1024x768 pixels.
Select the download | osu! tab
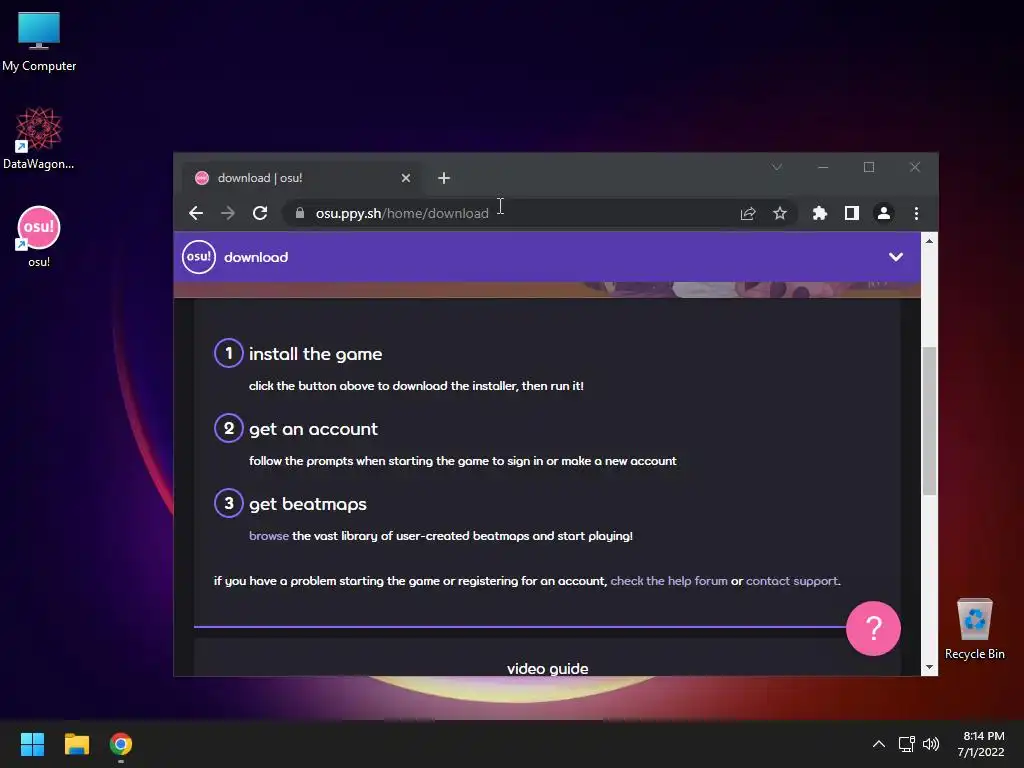point(304,178)
